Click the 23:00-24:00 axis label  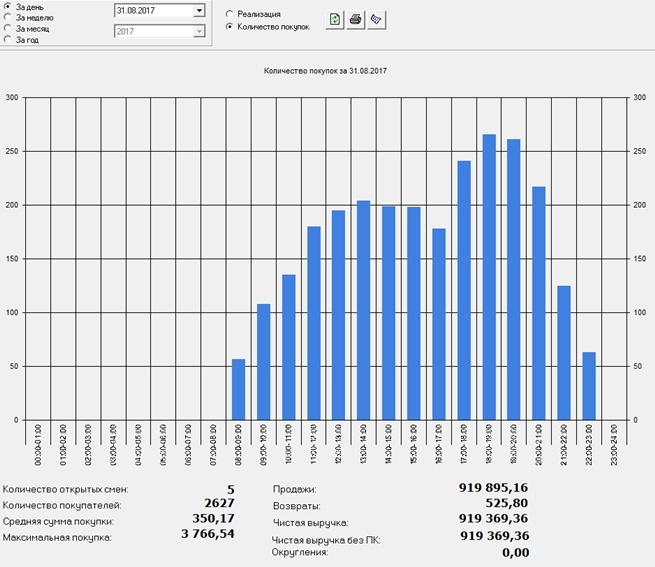point(614,445)
